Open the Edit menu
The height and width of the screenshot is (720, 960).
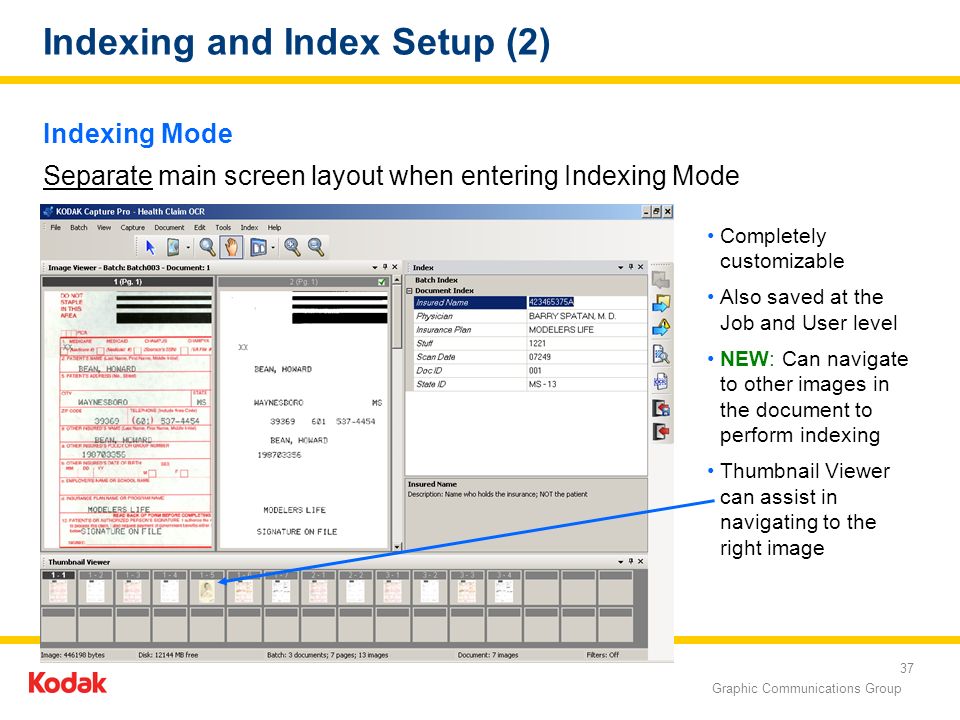(200, 227)
